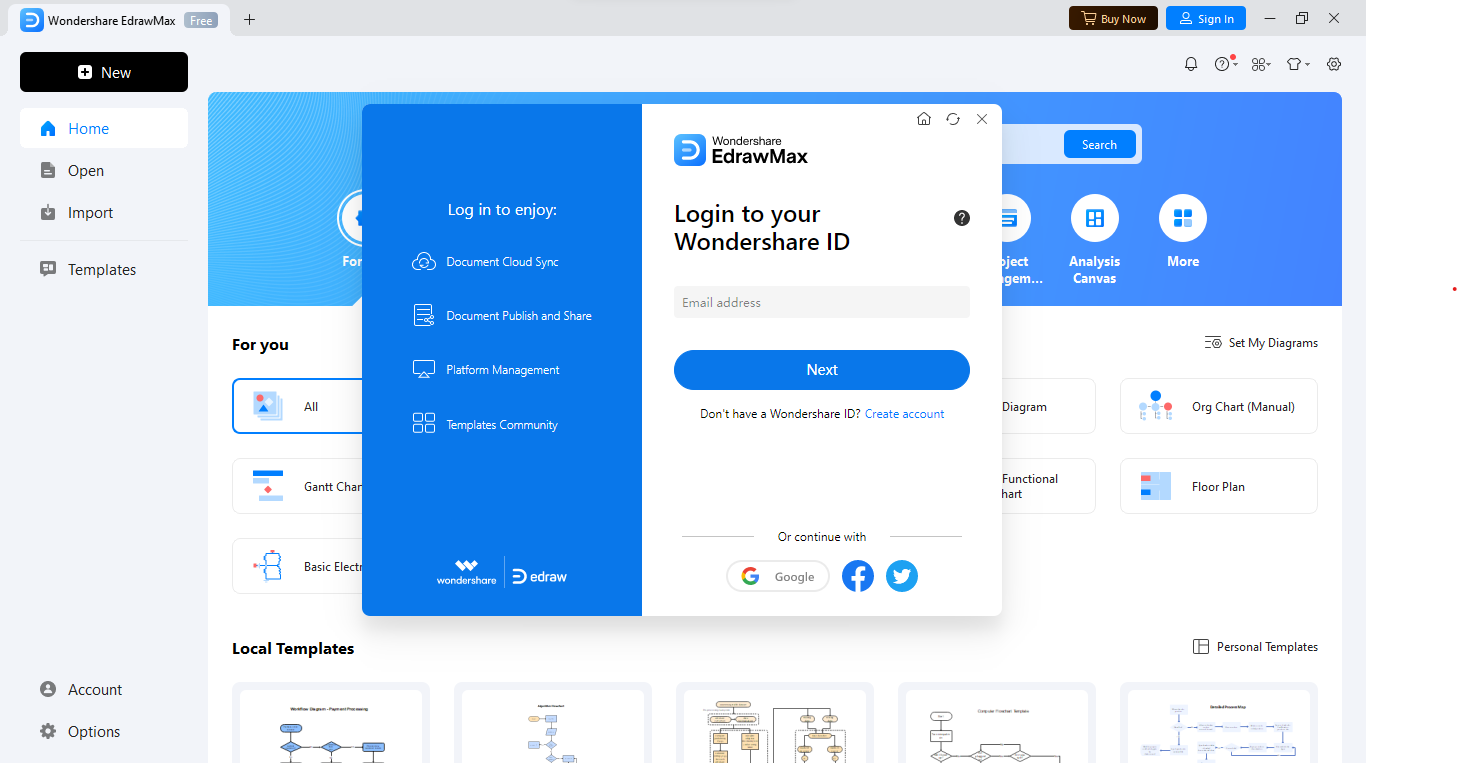1458x763 pixels.
Task: Open the Detailed Process Map thumbnail
Action: (1219, 723)
